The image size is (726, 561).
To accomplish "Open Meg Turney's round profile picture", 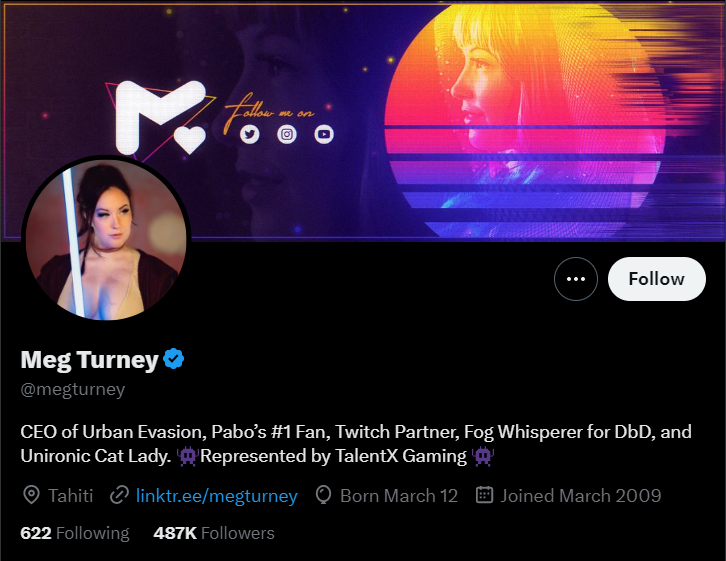I will pyautogui.click(x=105, y=240).
